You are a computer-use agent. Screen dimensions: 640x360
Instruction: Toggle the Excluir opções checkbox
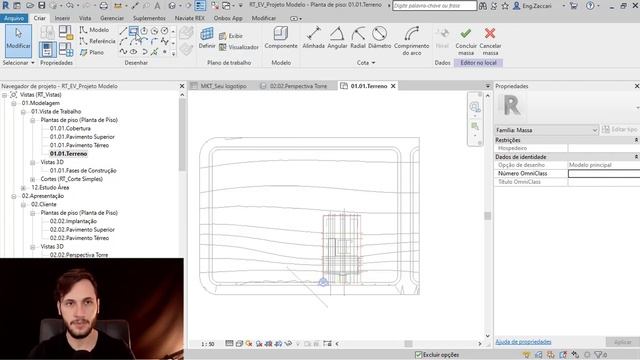[418, 355]
